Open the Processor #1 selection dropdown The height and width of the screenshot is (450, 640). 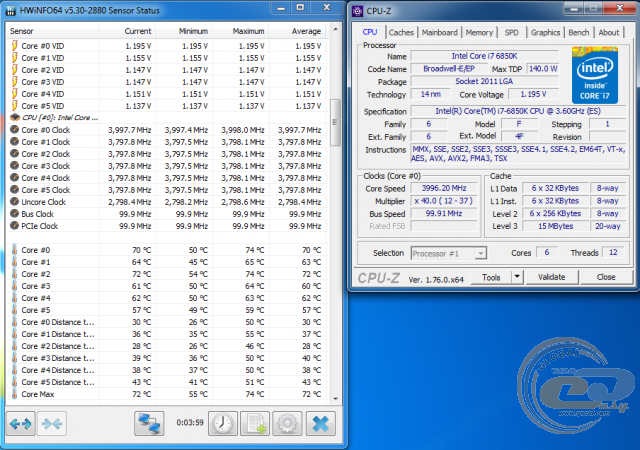click(x=449, y=254)
